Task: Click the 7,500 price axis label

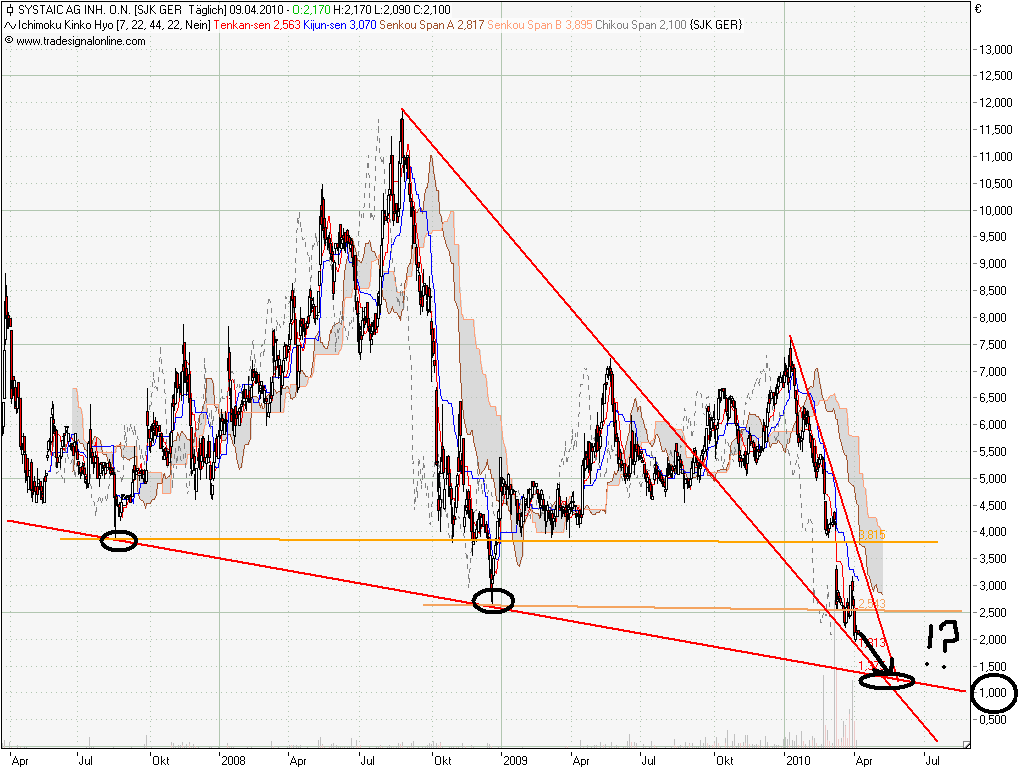Action: (x=993, y=344)
